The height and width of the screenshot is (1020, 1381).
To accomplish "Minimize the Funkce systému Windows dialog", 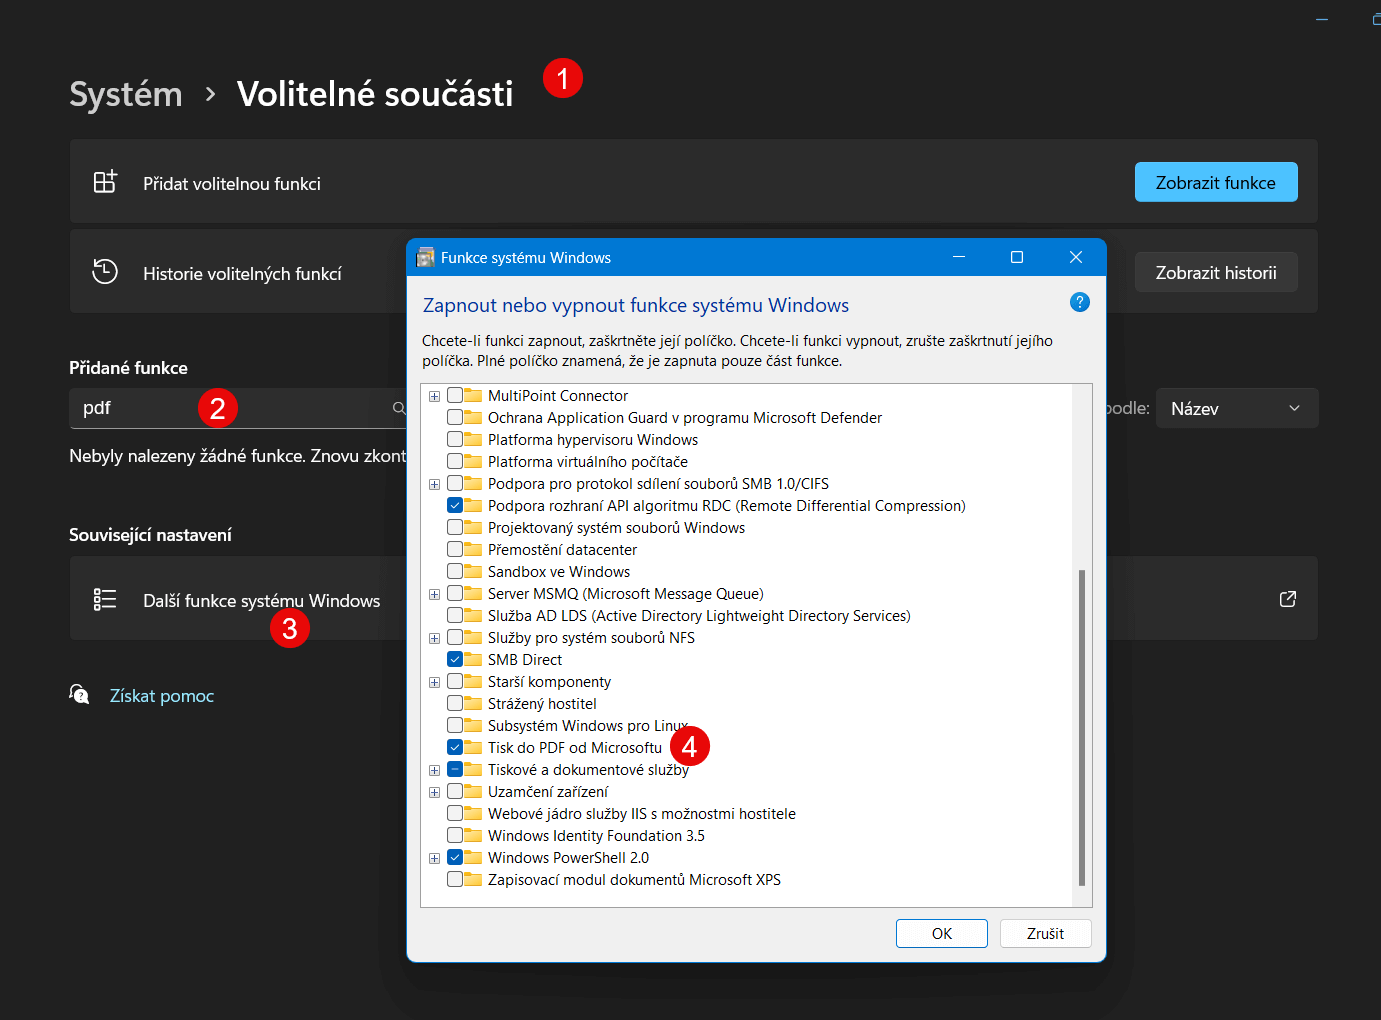I will [x=959, y=257].
